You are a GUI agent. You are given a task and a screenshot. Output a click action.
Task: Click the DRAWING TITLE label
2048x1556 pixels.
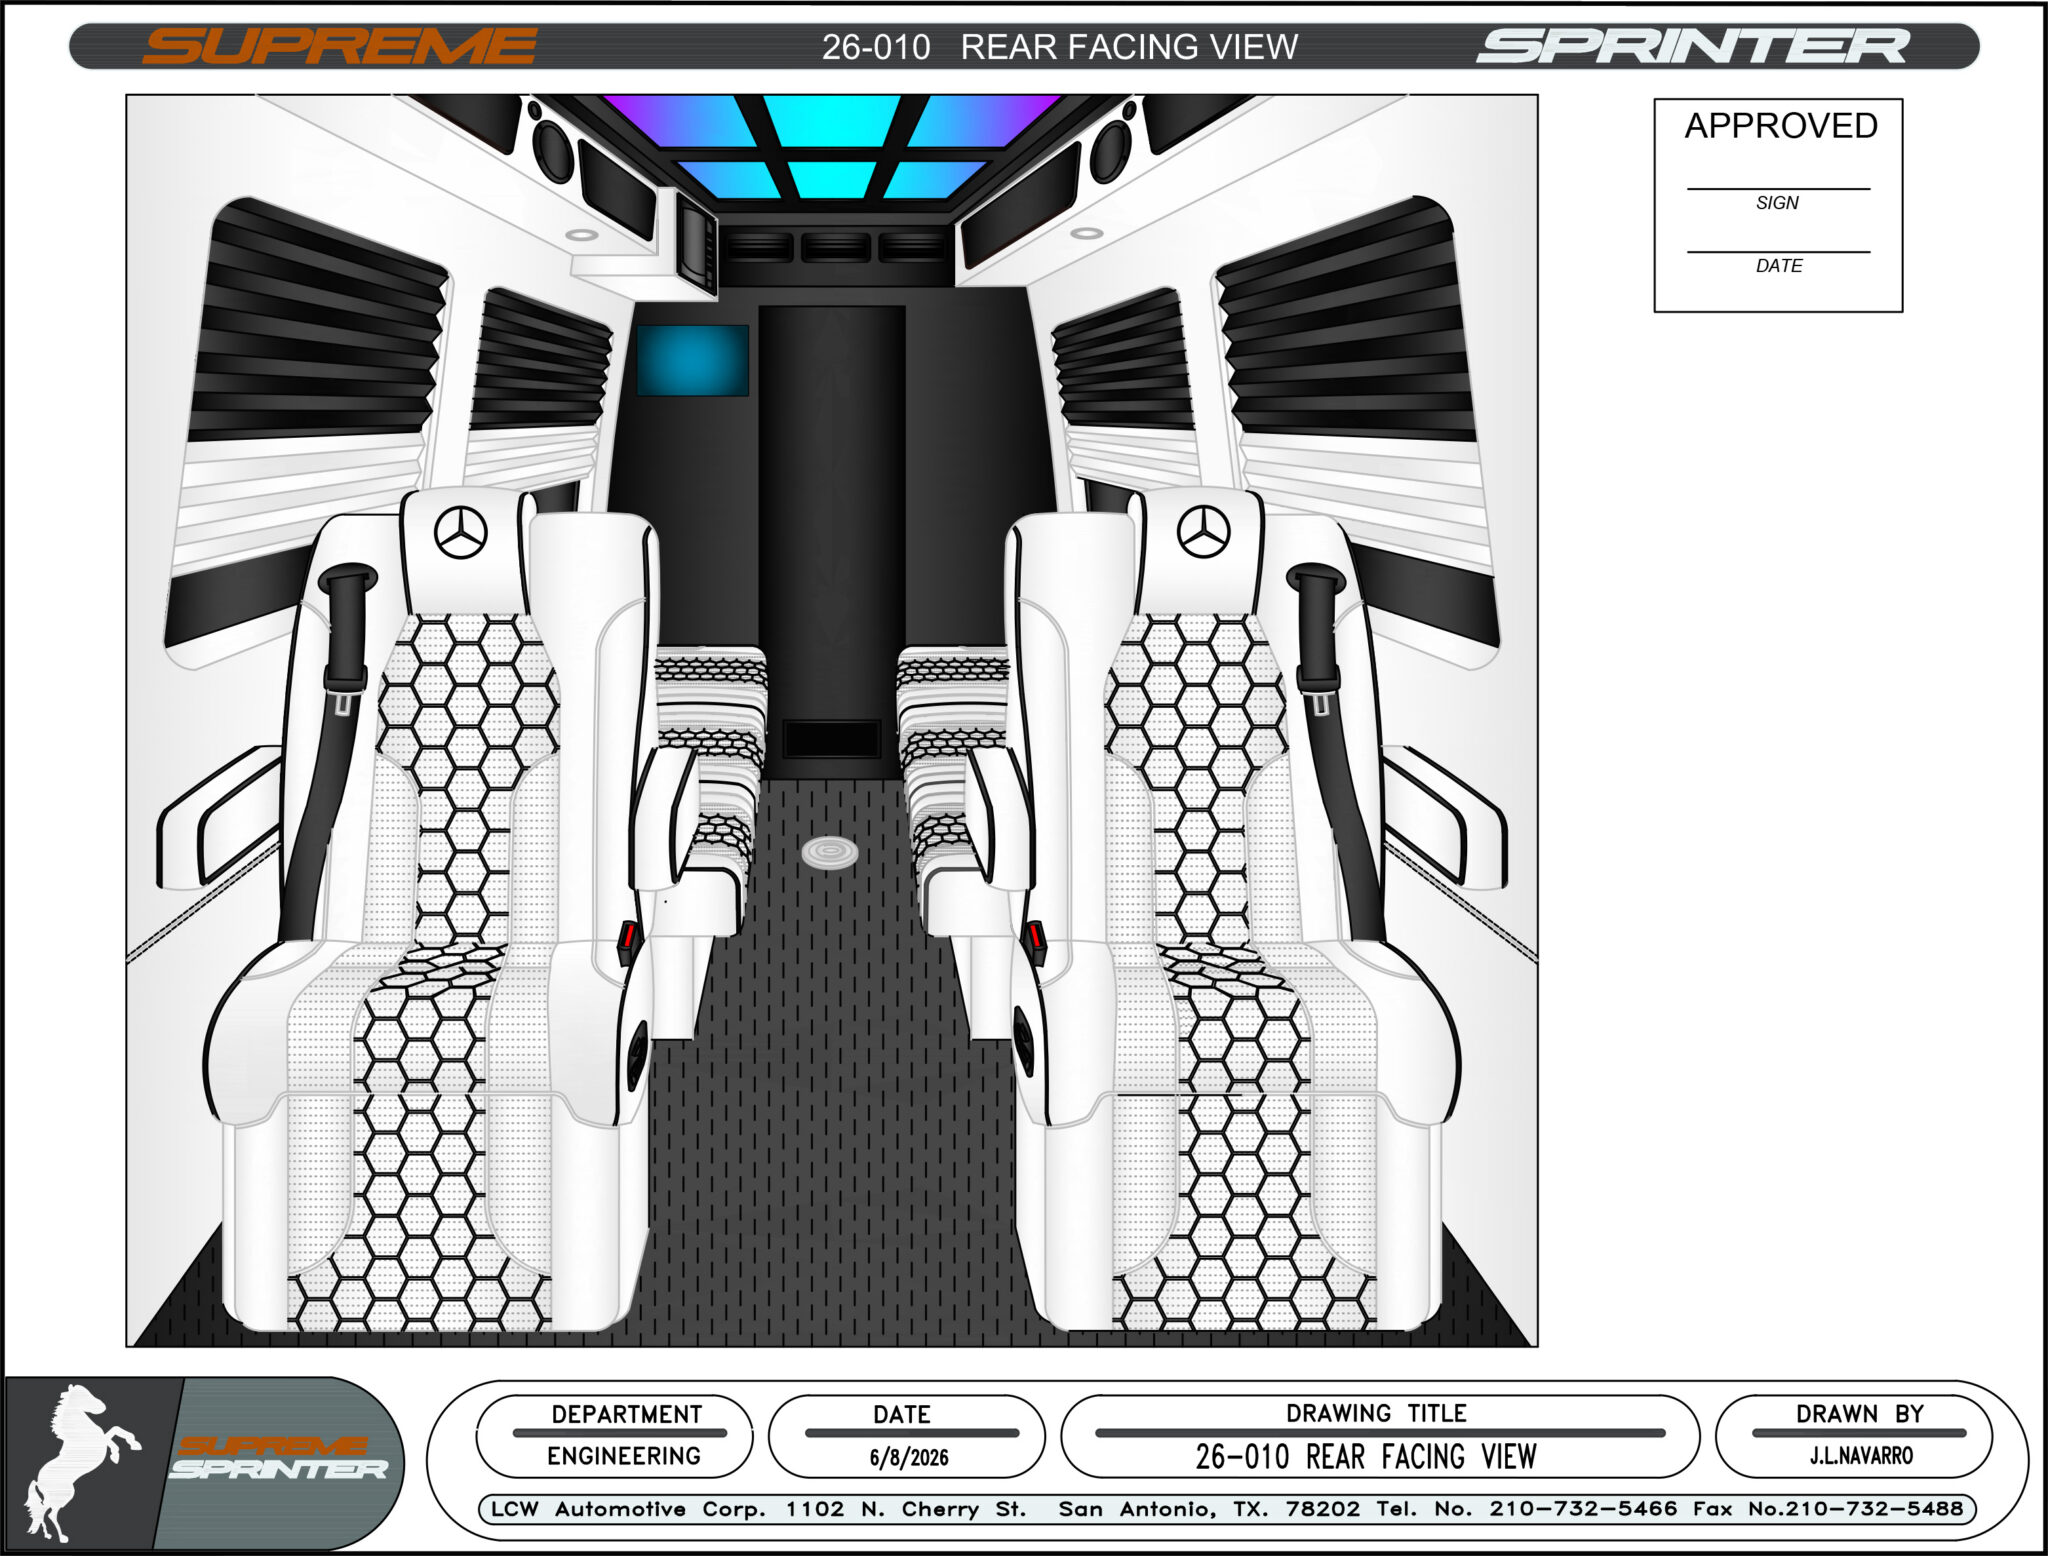tap(1376, 1413)
